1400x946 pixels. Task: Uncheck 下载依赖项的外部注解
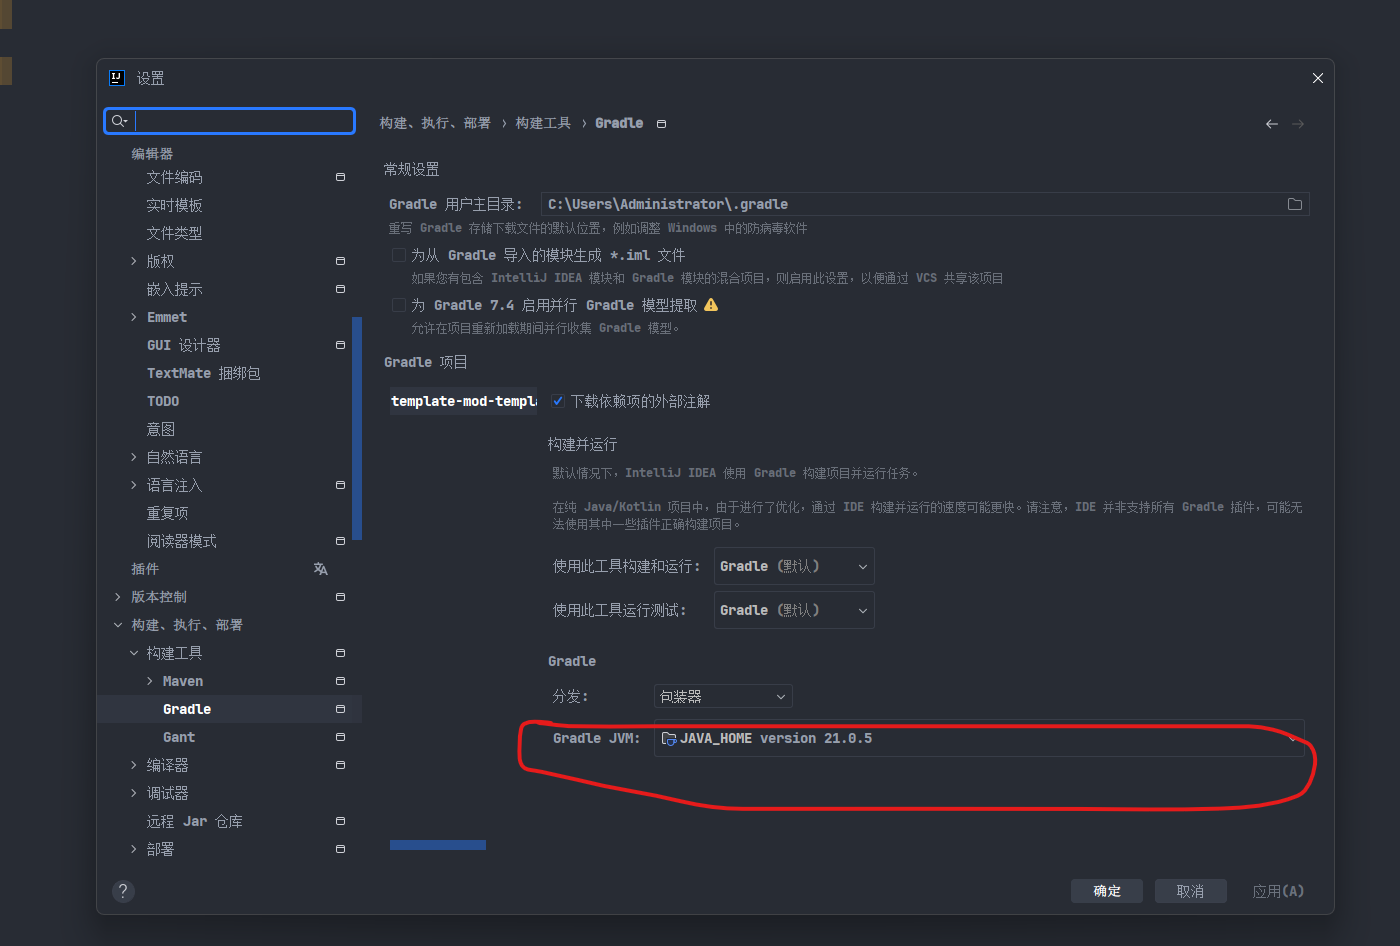558,401
